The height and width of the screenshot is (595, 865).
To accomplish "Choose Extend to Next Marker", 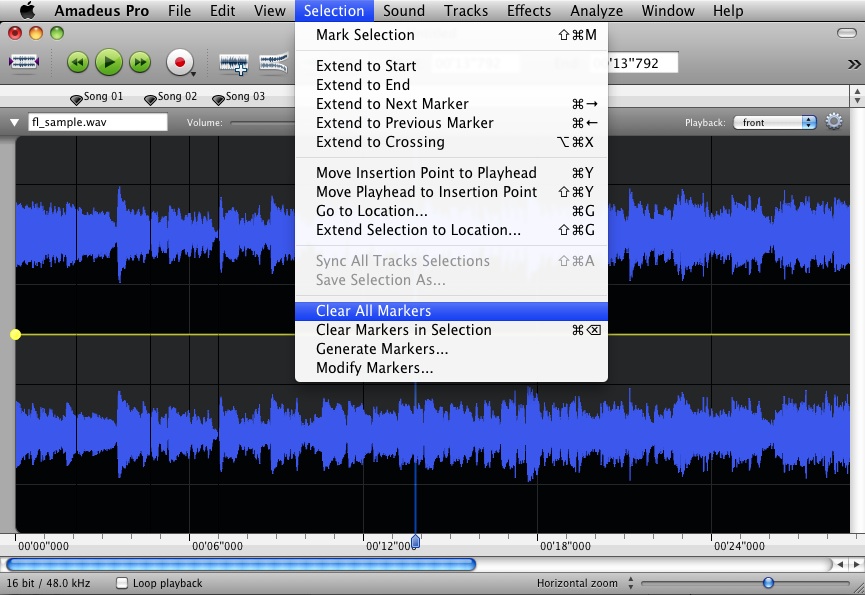I will click(x=451, y=104).
